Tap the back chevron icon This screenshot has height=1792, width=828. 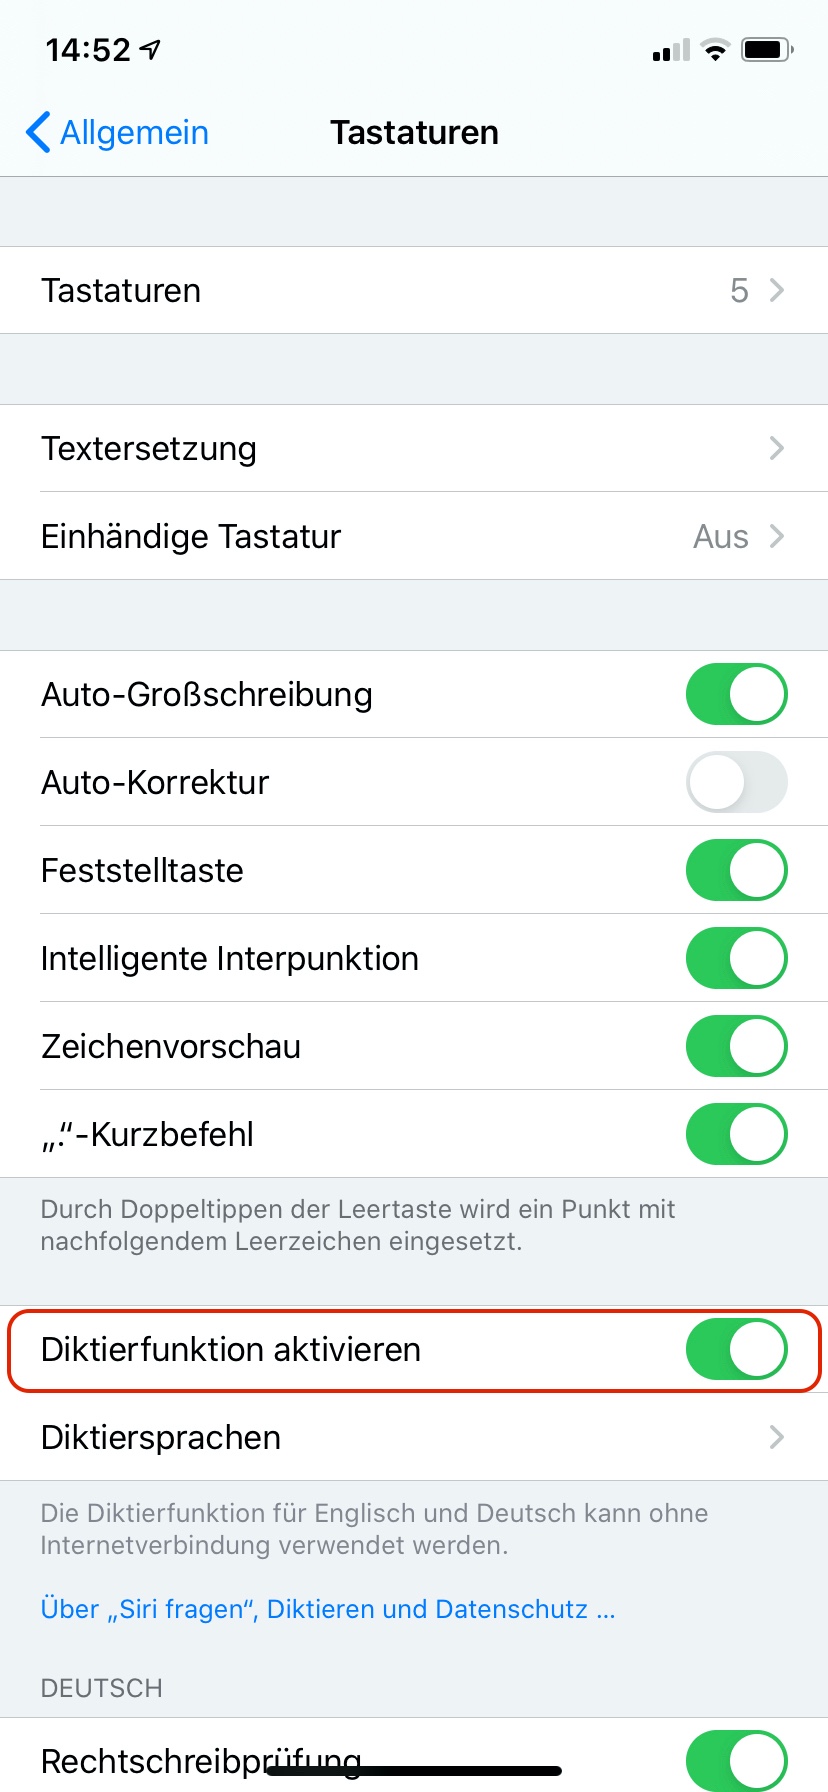pyautogui.click(x=38, y=132)
